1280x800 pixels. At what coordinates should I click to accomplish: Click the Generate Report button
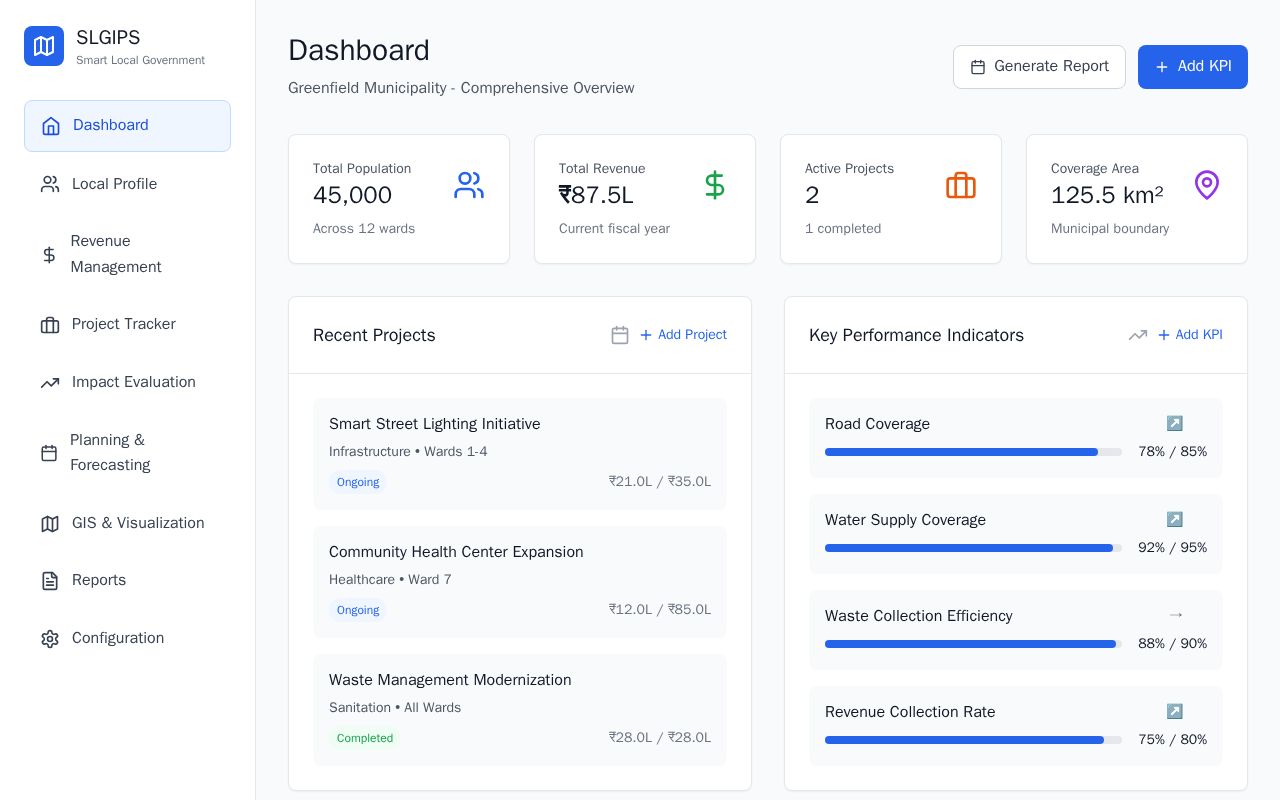(1039, 67)
